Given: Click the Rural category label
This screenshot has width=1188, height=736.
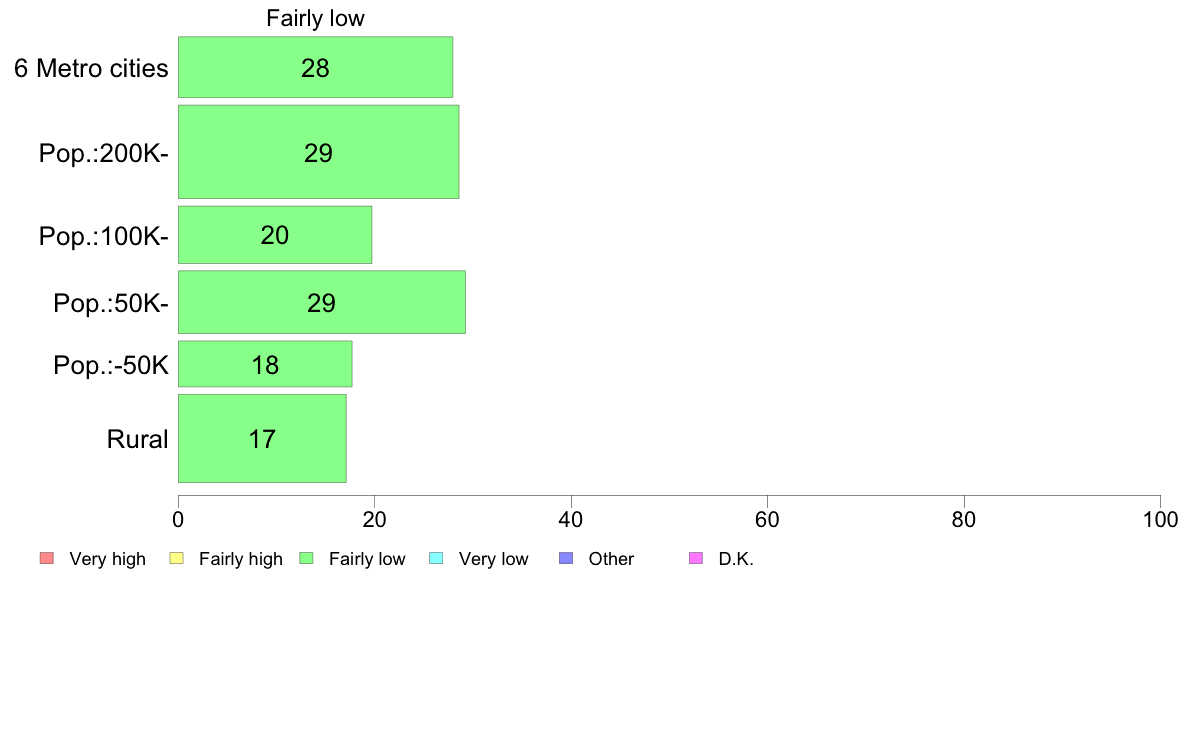Looking at the screenshot, I should 137,440.
